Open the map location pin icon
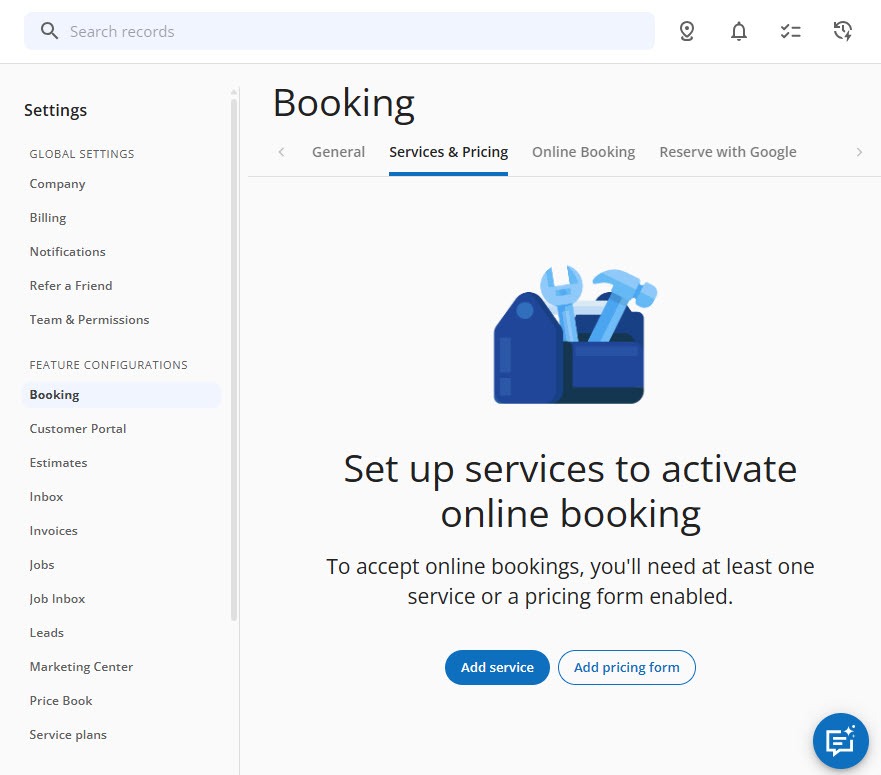 (687, 31)
